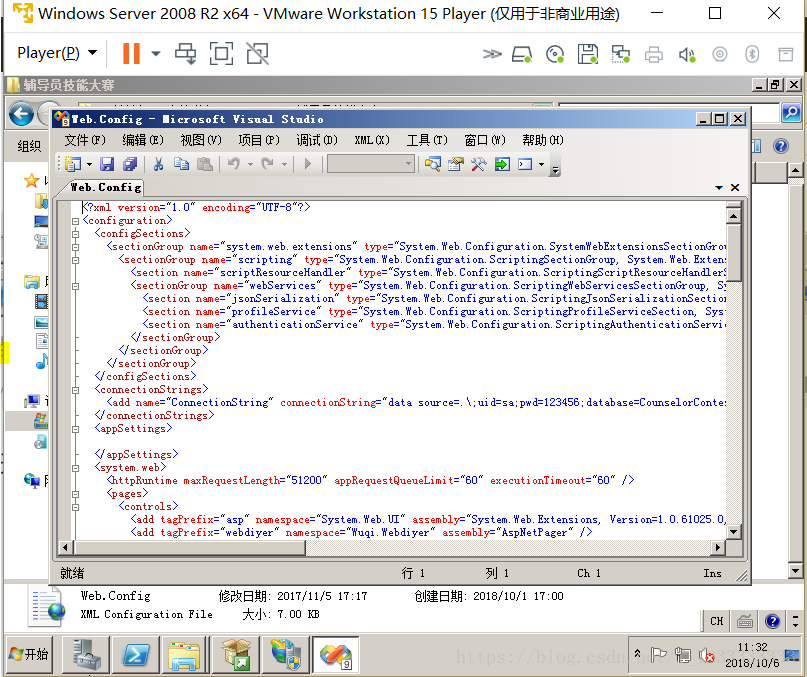Close the Web.Config document tab
The width and height of the screenshot is (807, 677).
point(735,188)
